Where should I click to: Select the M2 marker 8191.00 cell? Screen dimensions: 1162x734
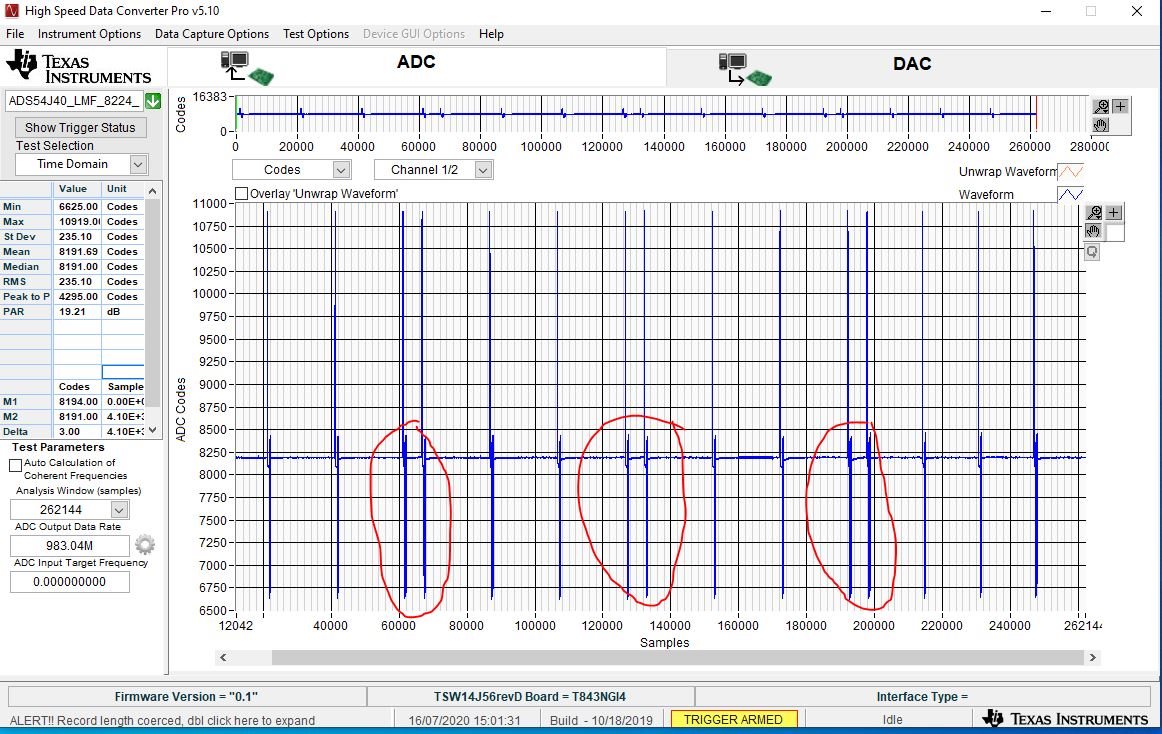(x=77, y=417)
